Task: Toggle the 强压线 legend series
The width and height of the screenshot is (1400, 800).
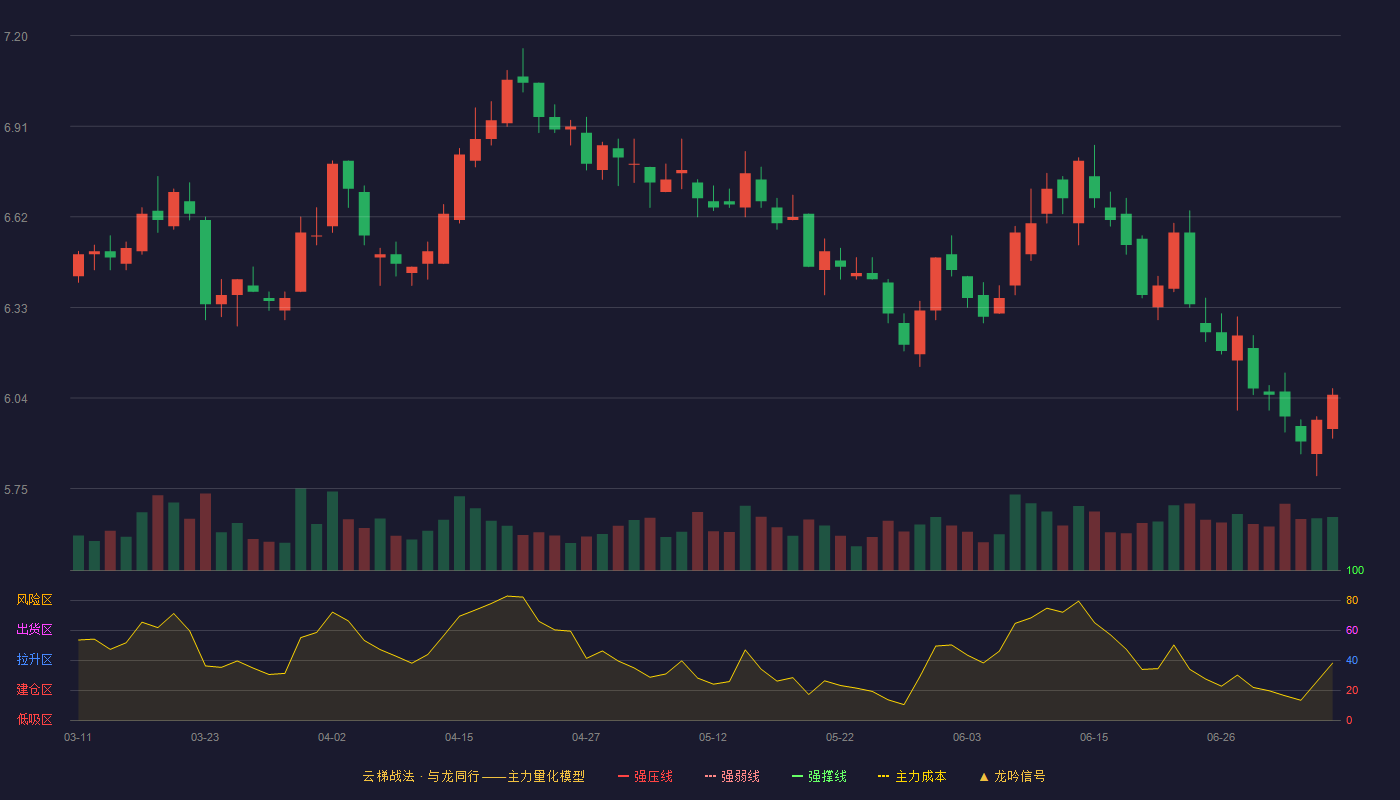Action: [x=645, y=776]
